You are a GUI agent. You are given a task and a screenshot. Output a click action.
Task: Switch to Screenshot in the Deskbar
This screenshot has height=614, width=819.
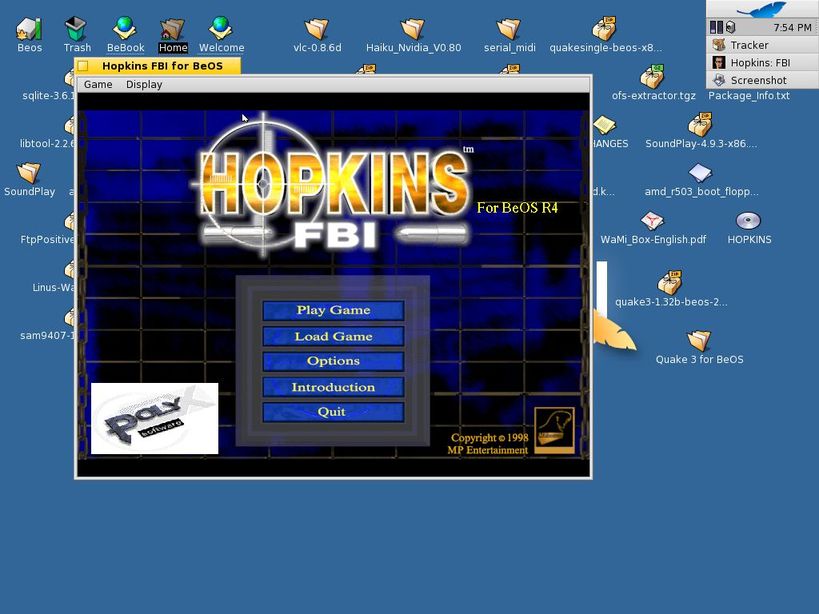click(x=763, y=80)
